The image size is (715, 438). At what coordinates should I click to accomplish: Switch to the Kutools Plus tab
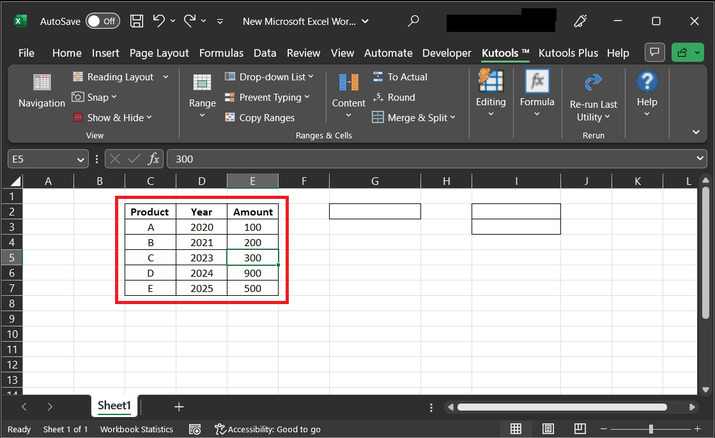pos(570,53)
